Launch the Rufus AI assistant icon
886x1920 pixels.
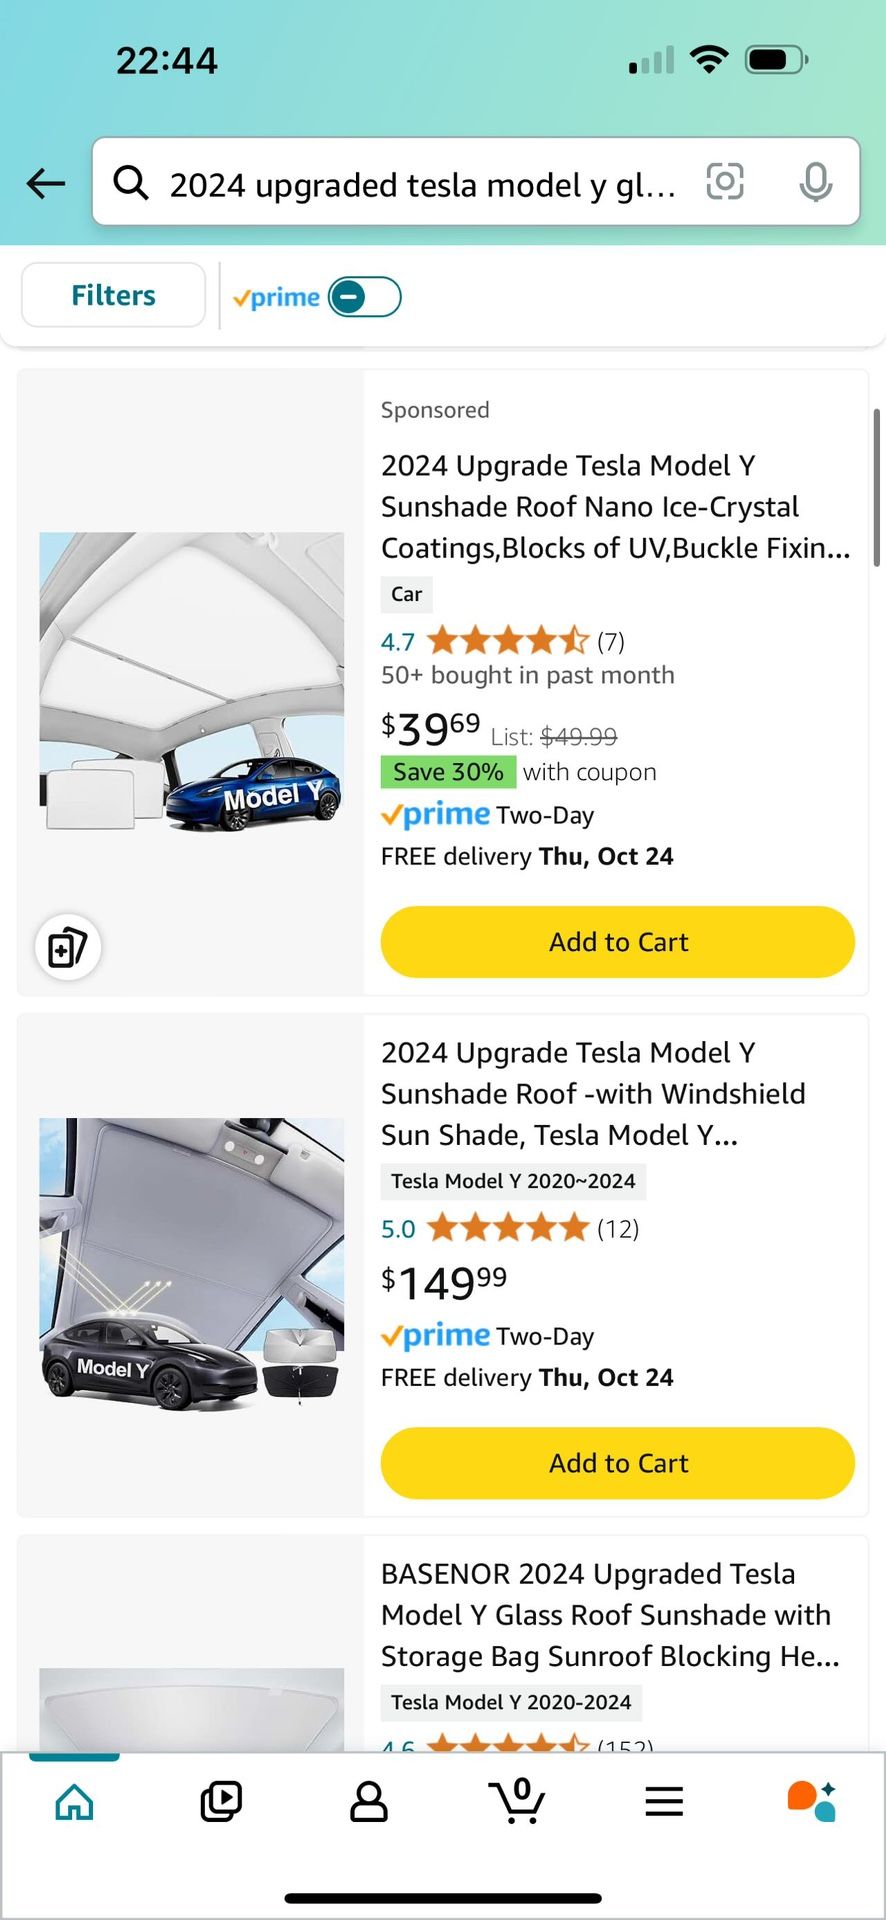click(x=811, y=1802)
